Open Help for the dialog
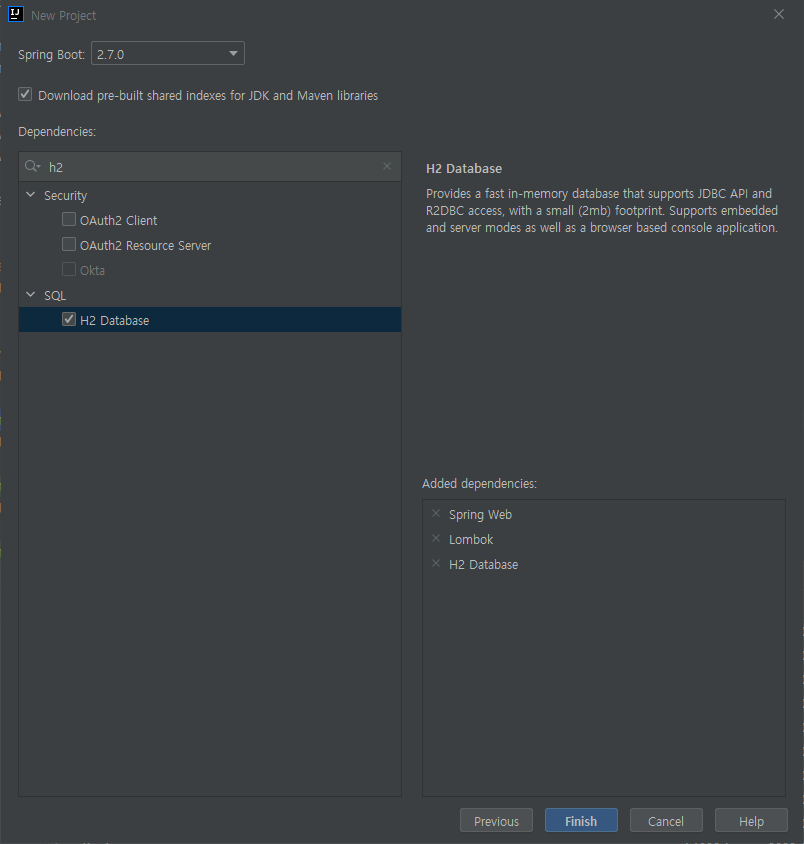804x844 pixels. coord(751,821)
